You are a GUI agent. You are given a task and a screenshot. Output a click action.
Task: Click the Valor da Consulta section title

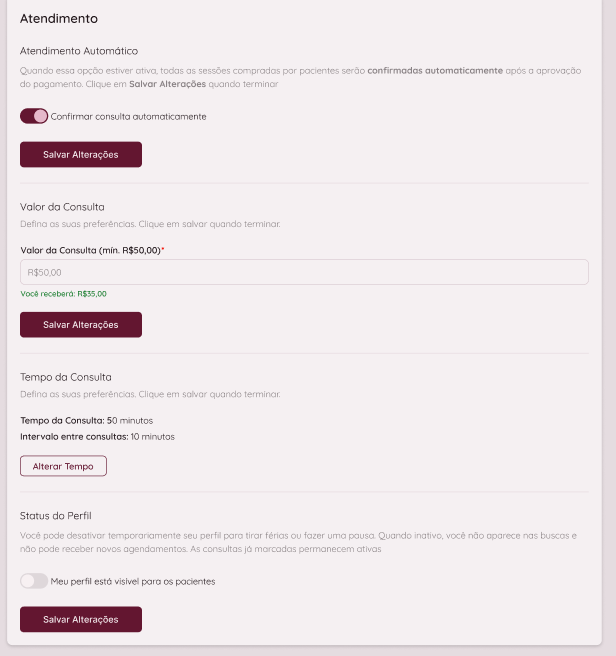click(x=62, y=207)
